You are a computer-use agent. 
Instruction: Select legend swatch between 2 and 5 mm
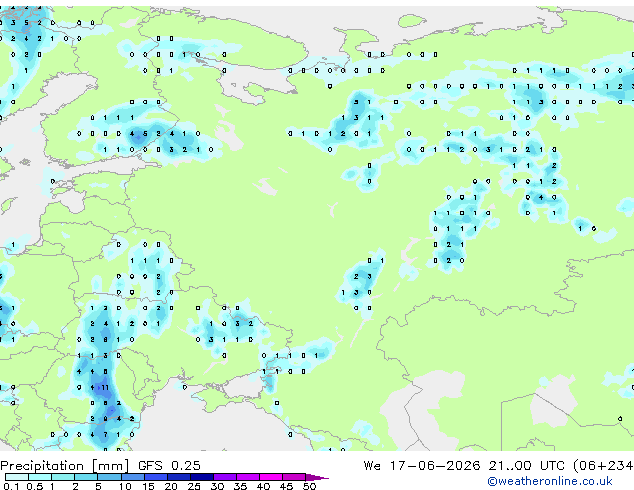(86, 477)
